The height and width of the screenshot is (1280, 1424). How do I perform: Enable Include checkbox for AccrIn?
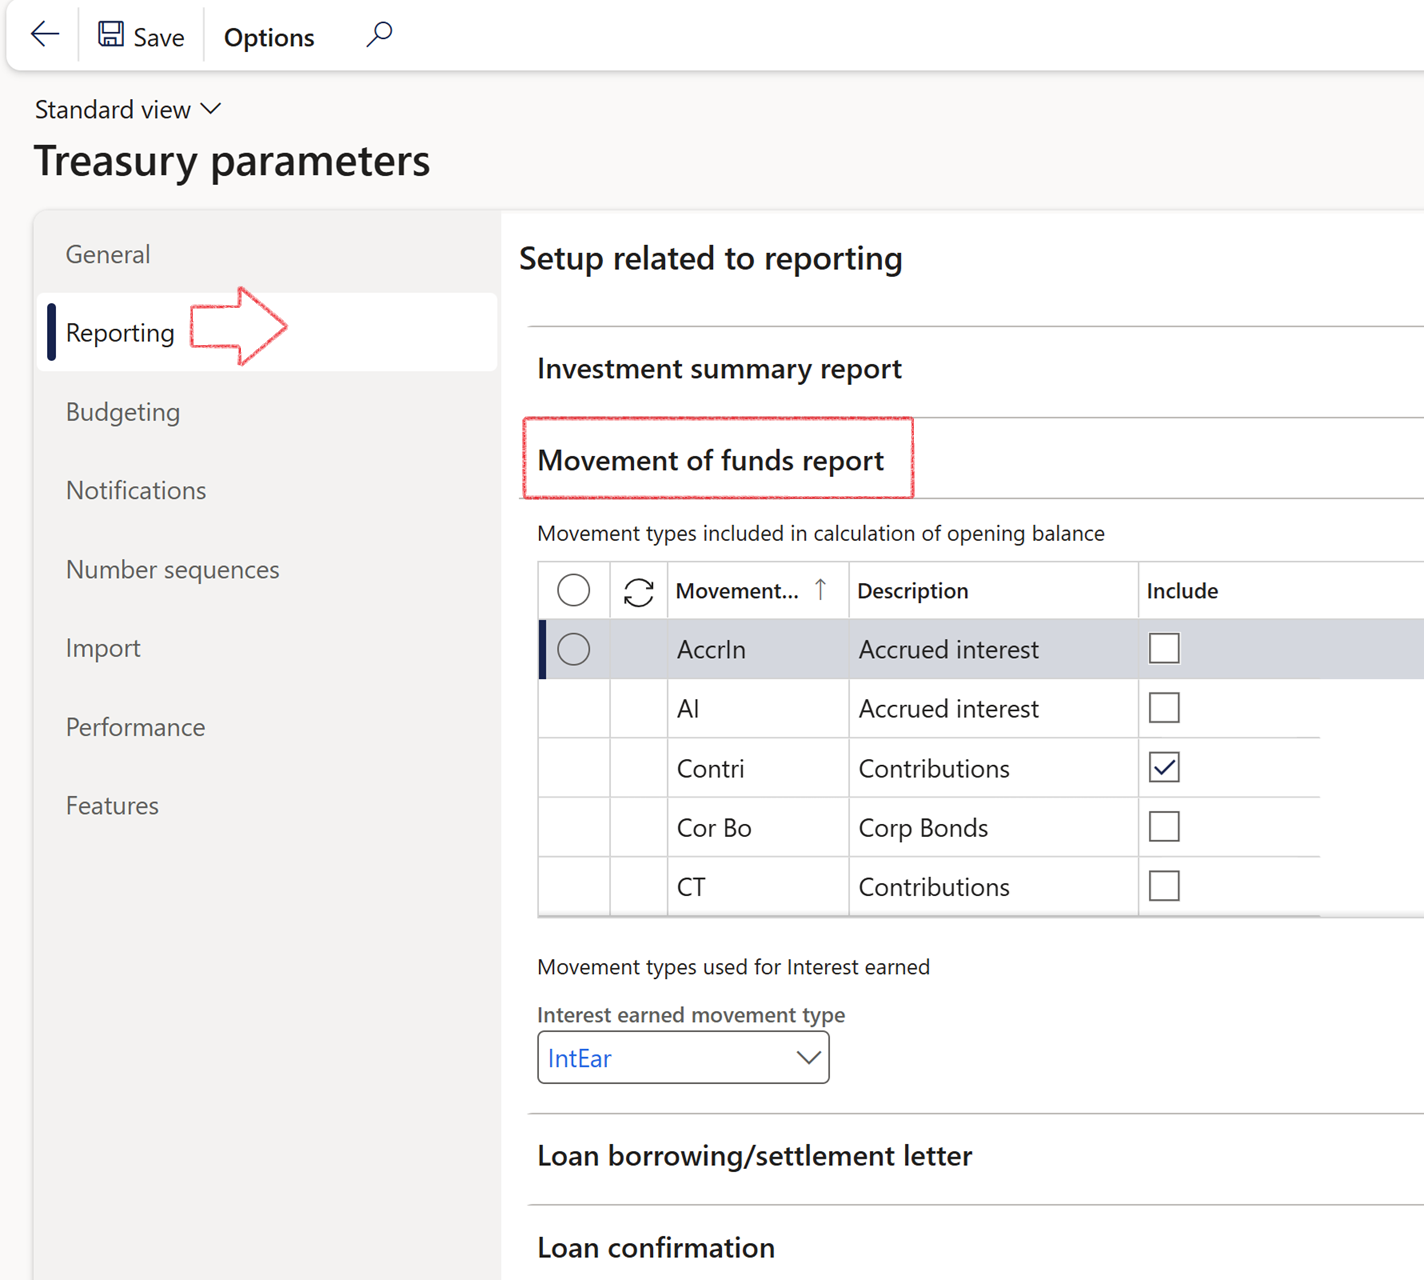tap(1164, 649)
